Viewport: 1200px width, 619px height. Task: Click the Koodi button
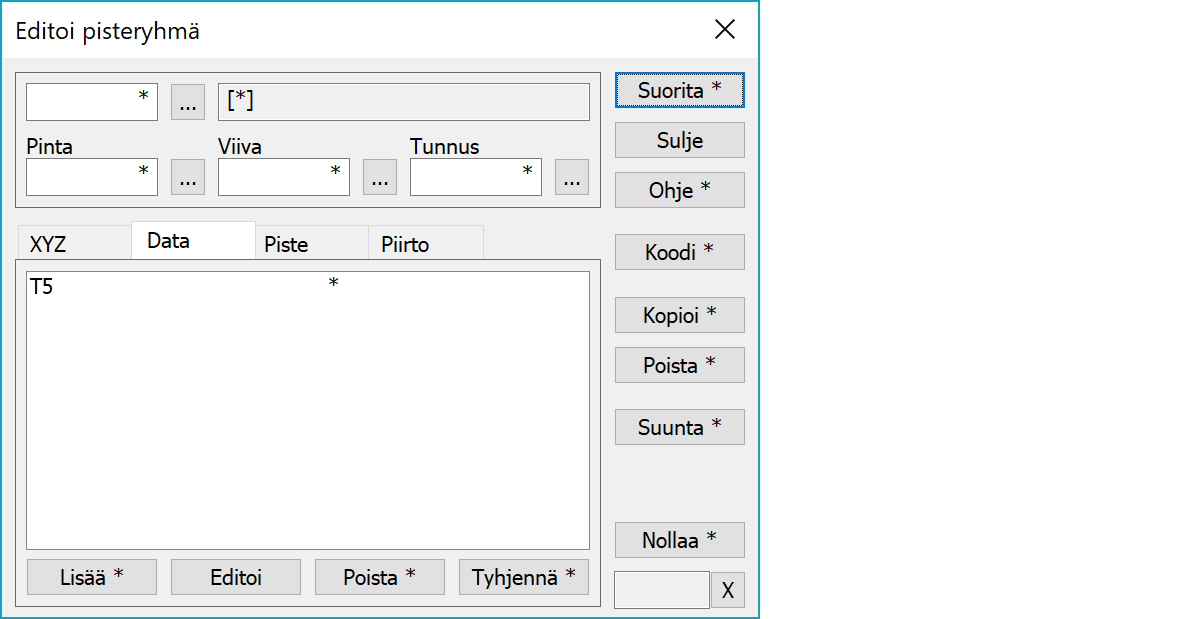coord(679,252)
